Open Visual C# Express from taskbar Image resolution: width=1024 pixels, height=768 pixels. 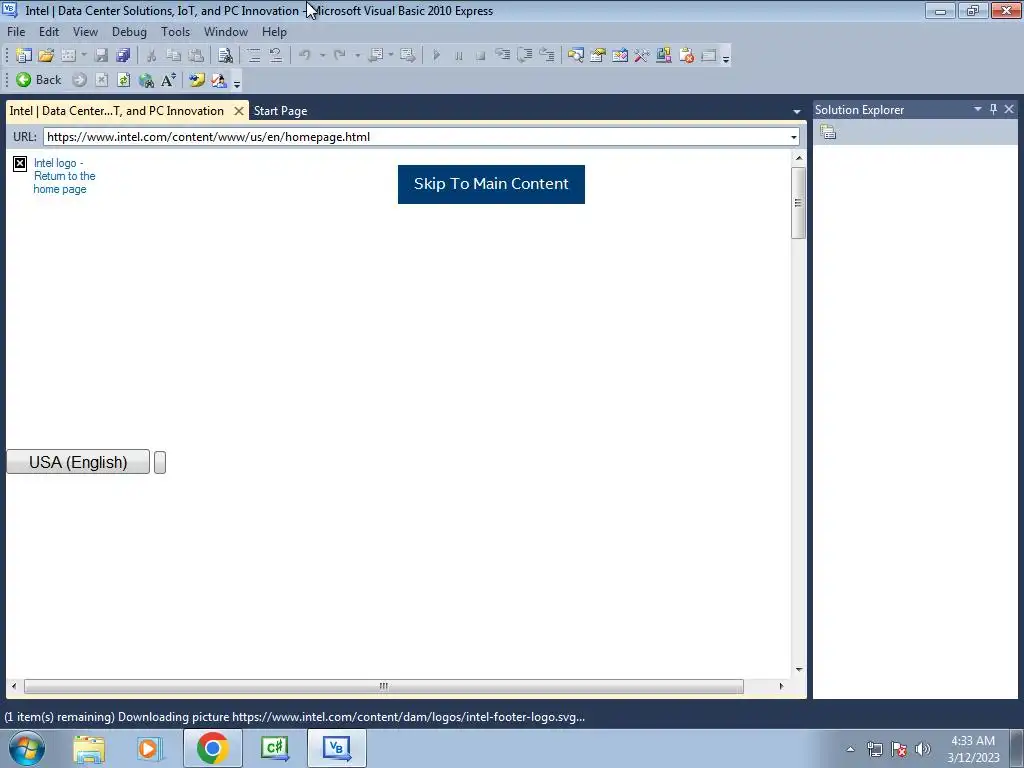tap(274, 748)
